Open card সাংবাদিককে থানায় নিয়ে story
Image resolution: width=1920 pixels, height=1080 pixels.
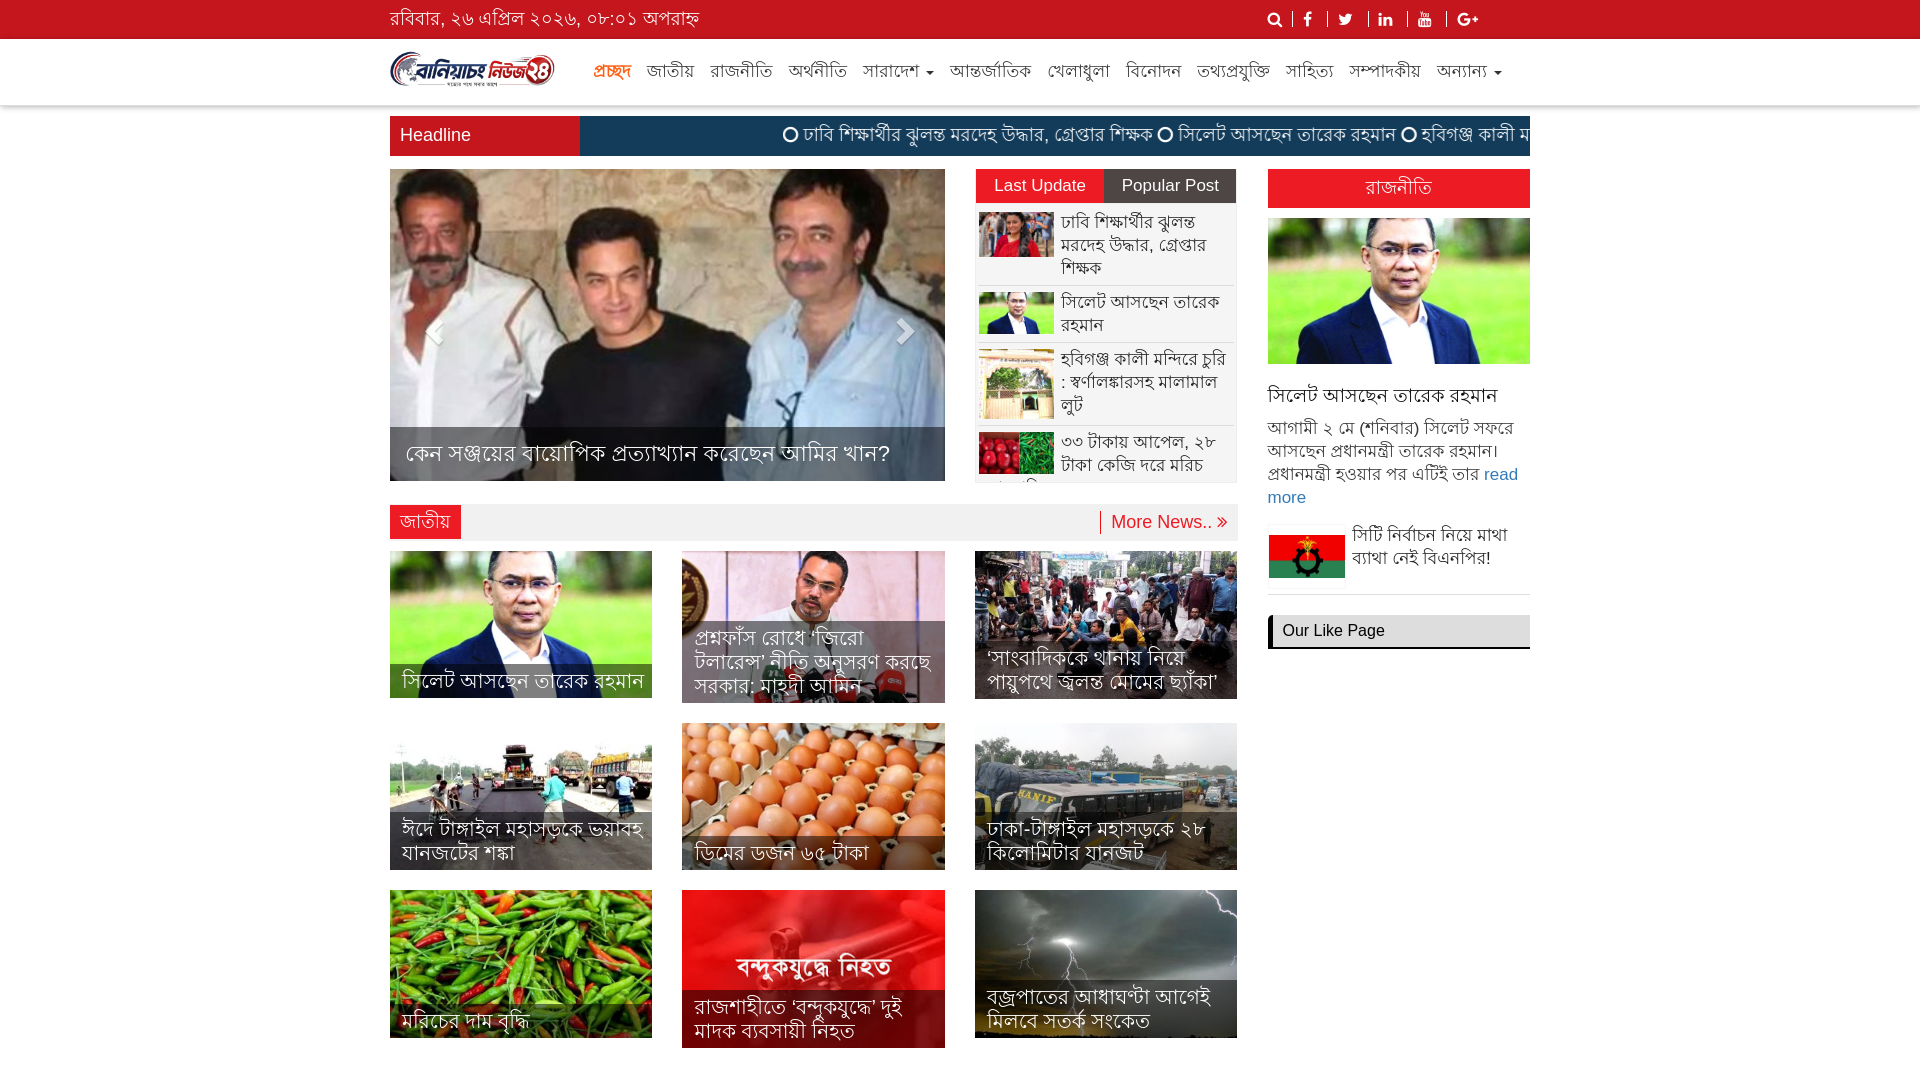1106,625
